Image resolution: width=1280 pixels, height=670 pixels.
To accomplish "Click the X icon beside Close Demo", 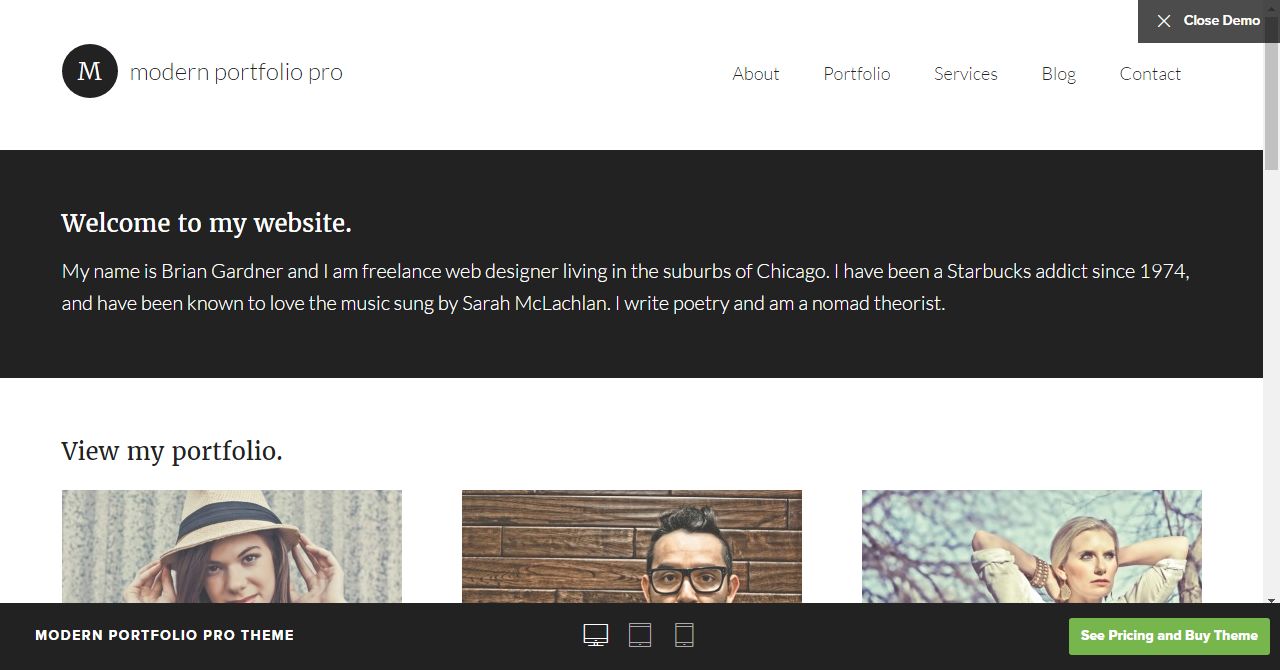I will tap(1164, 21).
